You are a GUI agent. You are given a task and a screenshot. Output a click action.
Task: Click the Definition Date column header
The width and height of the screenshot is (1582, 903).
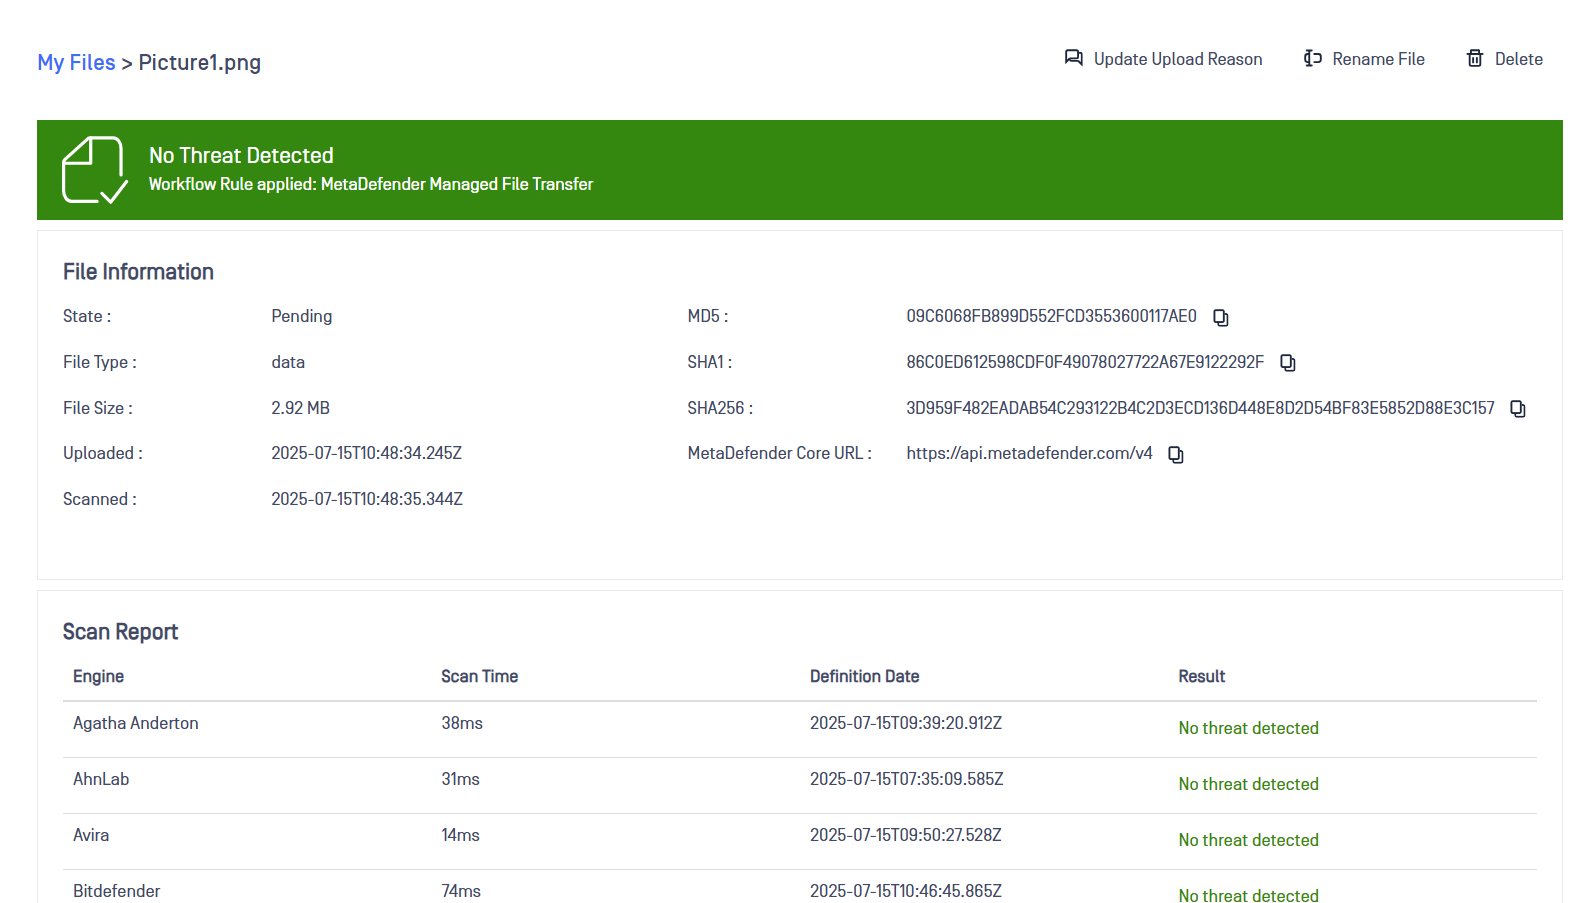864,676
